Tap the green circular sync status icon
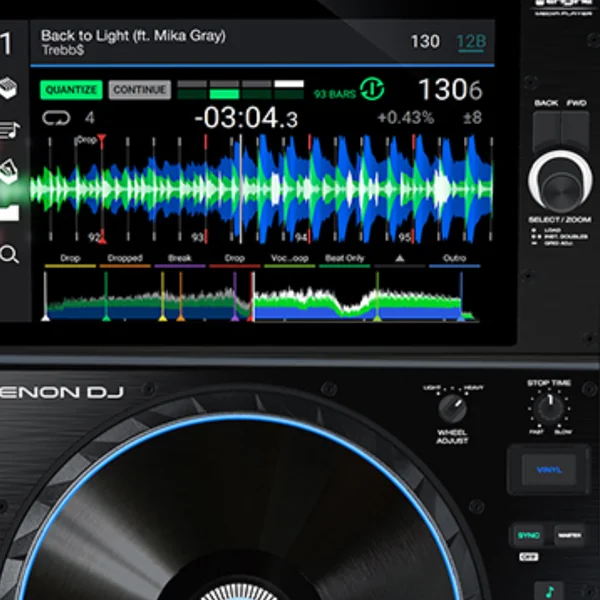Image resolution: width=600 pixels, height=600 pixels. (x=372, y=89)
